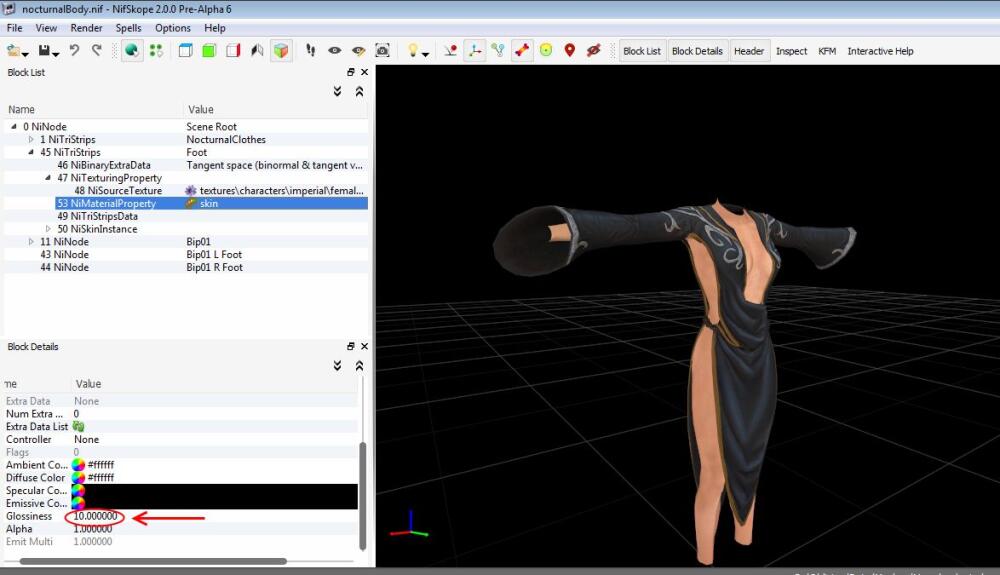Click the red dot normals icon
This screenshot has height=575, width=1000.
pyautogui.click(x=451, y=50)
